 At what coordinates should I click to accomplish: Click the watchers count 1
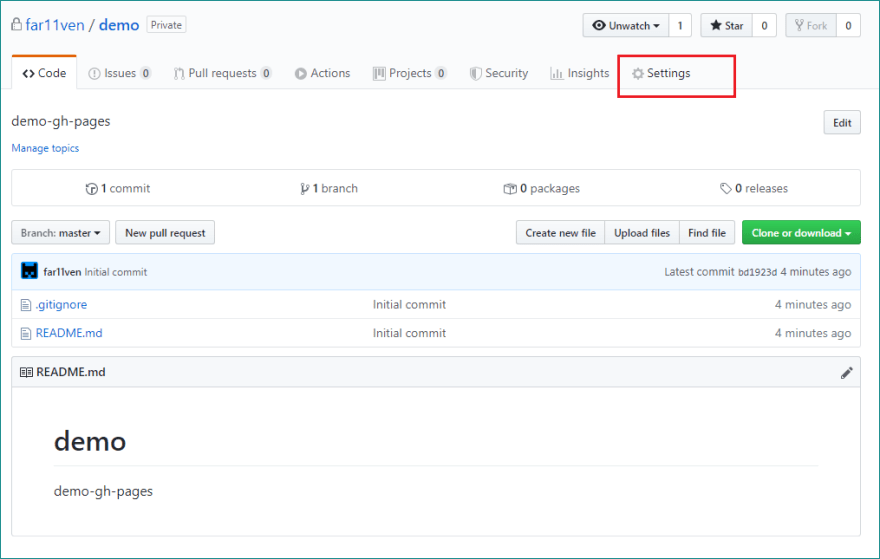tap(680, 25)
